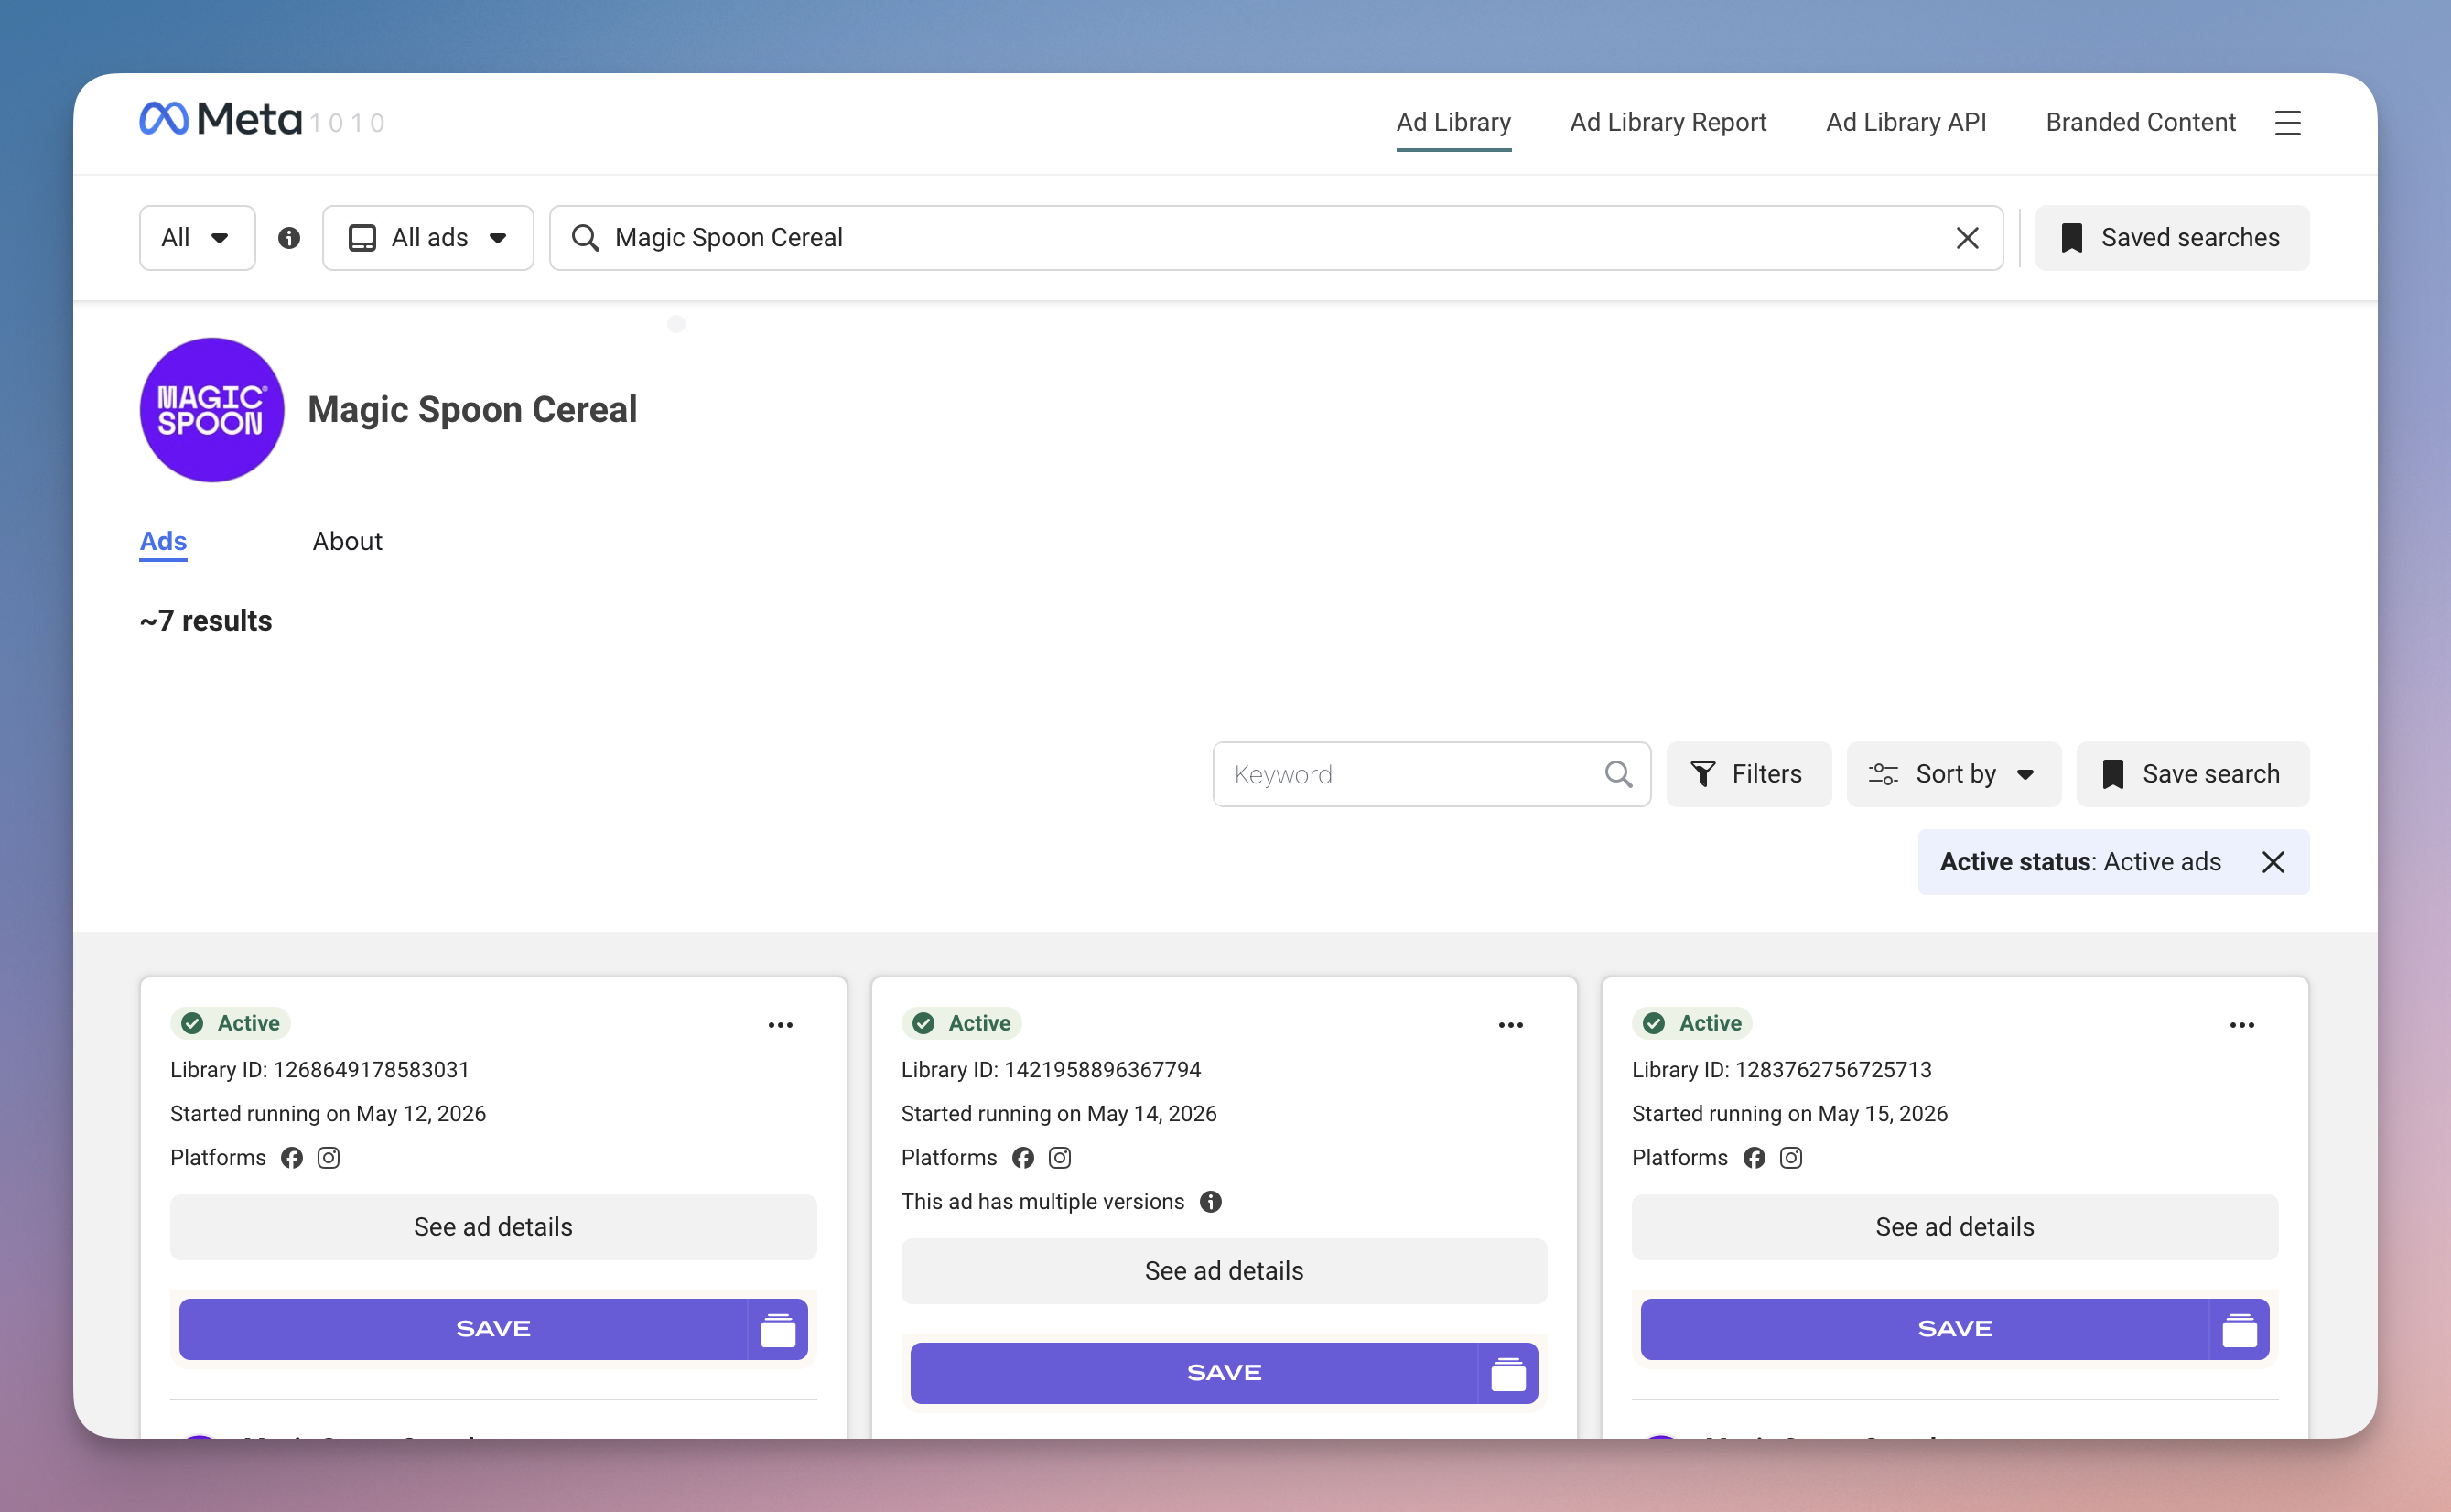Click Instagram platform icon on May 15 ad
Screen dimensions: 2451x1512
[1790, 1158]
